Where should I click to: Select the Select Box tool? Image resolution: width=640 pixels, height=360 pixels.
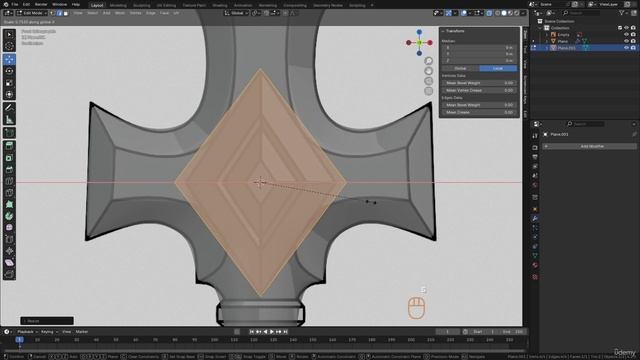[9, 35]
